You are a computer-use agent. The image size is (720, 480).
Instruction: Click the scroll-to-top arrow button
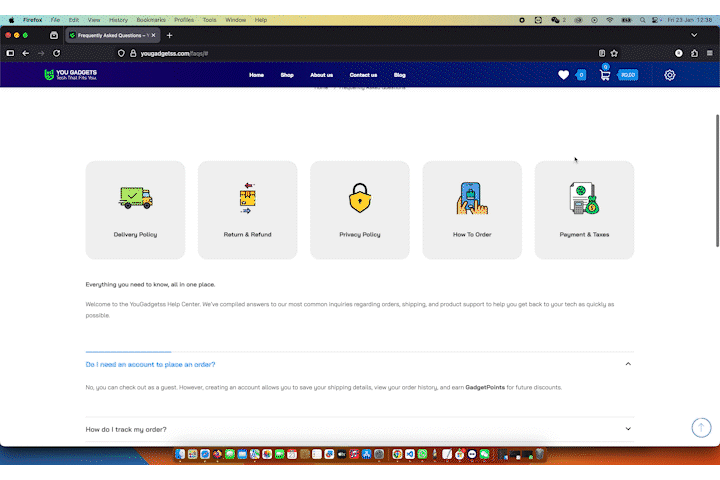[701, 427]
